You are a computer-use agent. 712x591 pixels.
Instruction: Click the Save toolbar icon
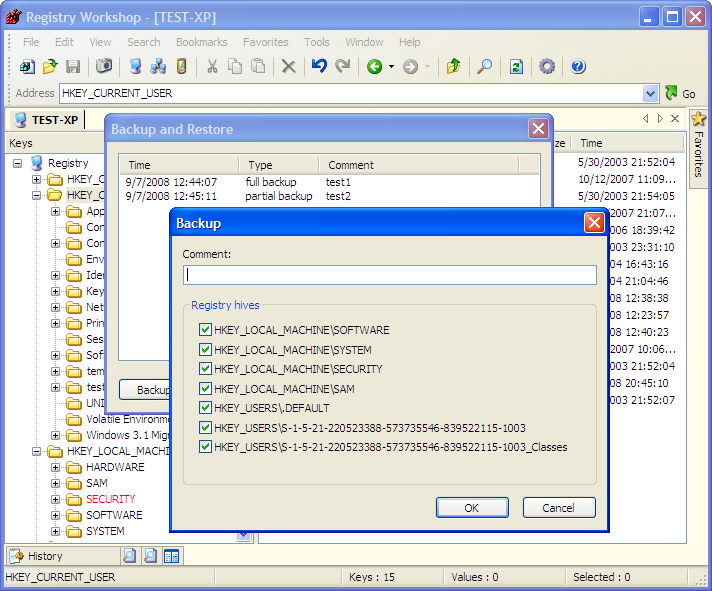tap(73, 67)
